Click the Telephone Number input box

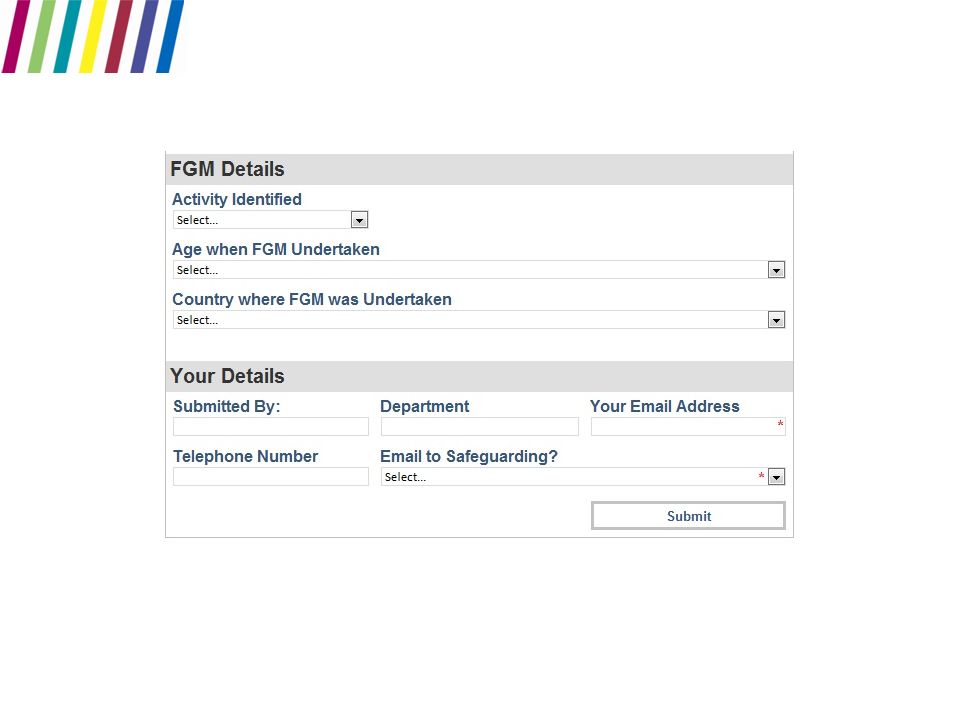[x=271, y=476]
